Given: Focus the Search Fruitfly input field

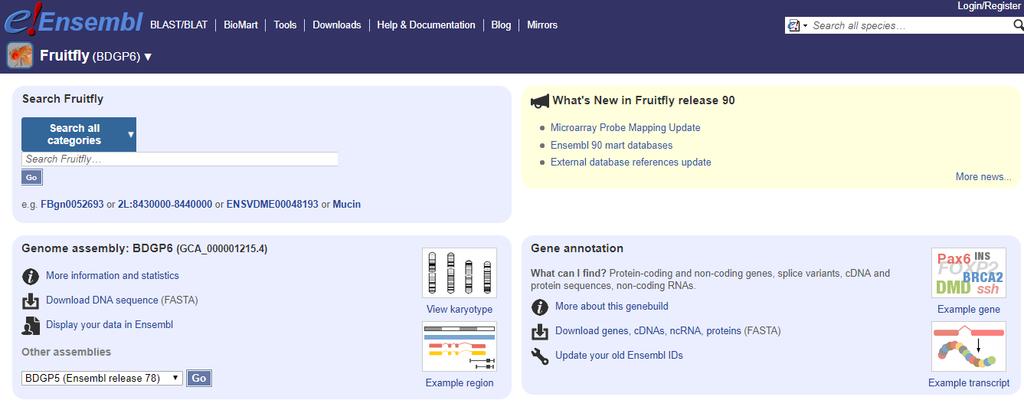Looking at the screenshot, I should (x=180, y=159).
